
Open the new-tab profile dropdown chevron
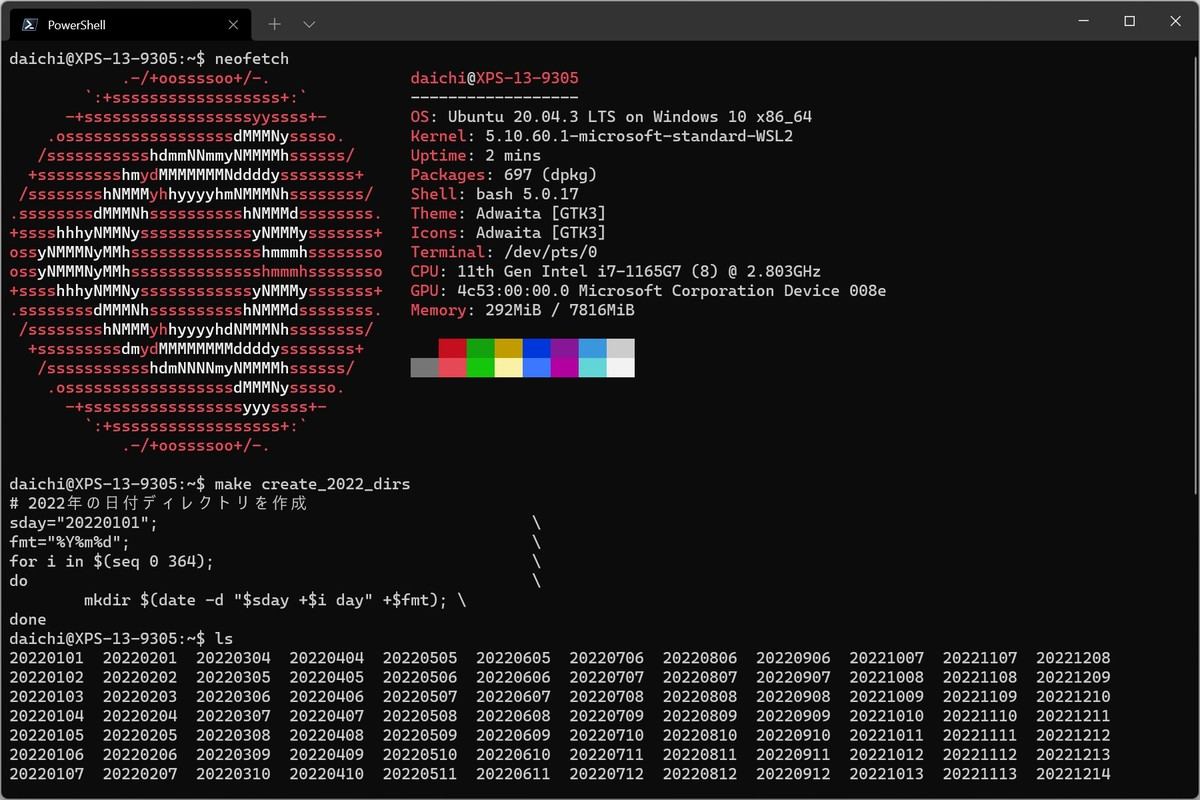click(x=309, y=24)
